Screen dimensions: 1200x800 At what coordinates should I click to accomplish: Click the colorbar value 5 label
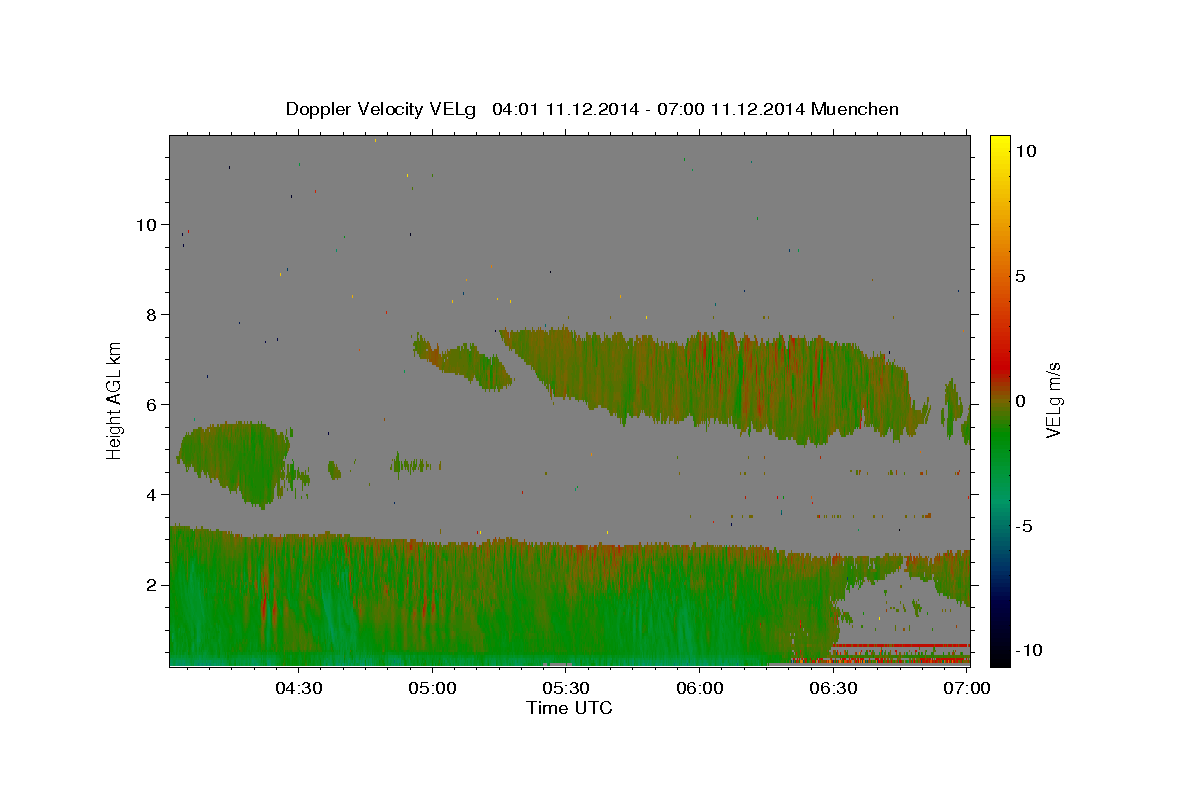1020,276
